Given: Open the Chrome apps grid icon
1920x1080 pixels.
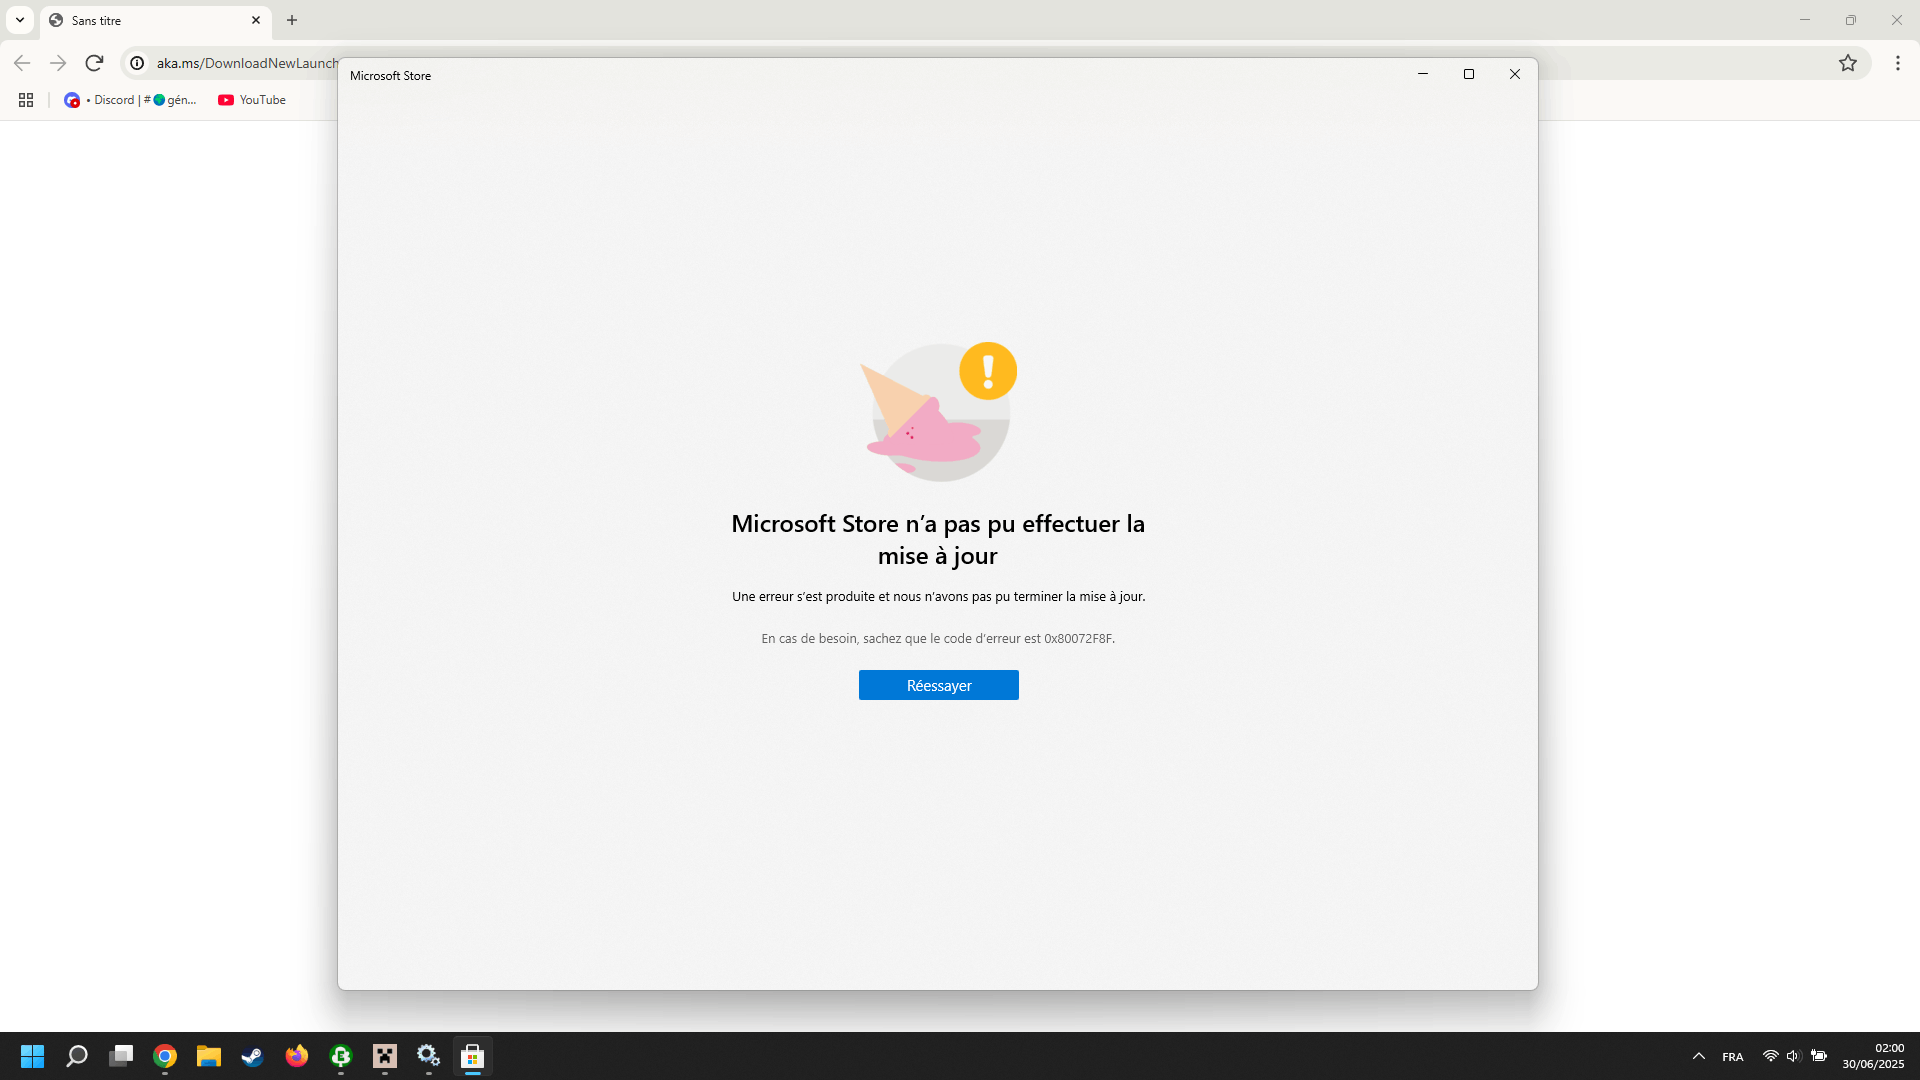Looking at the screenshot, I should tap(26, 100).
